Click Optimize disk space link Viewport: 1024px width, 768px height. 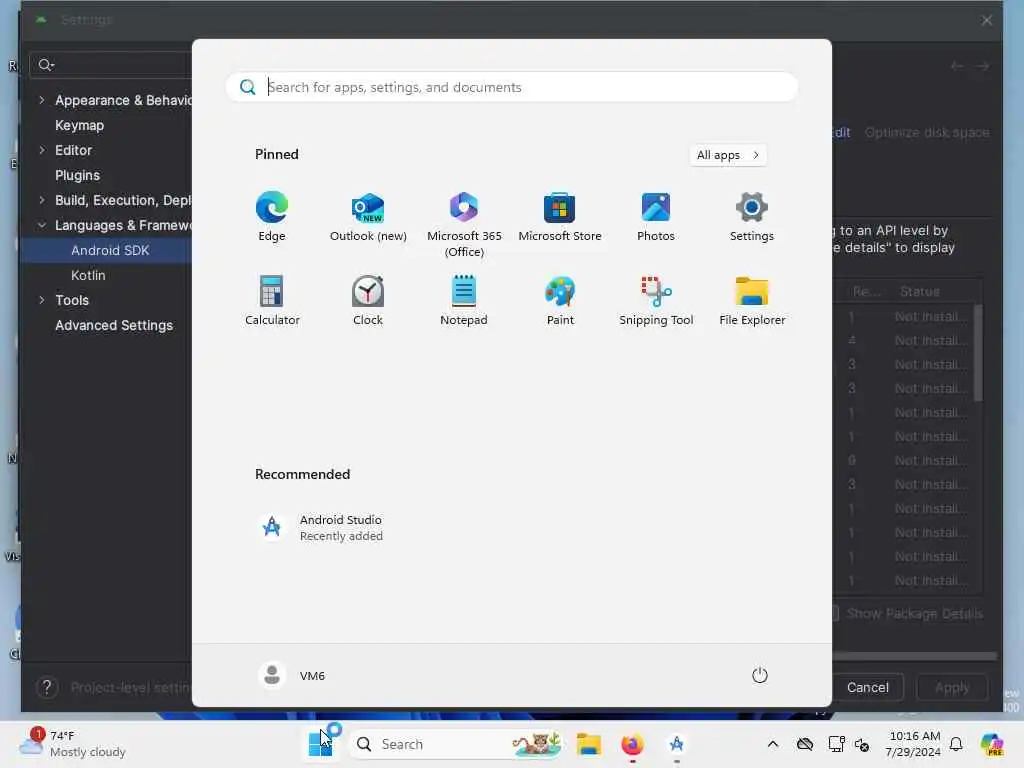coord(927,133)
